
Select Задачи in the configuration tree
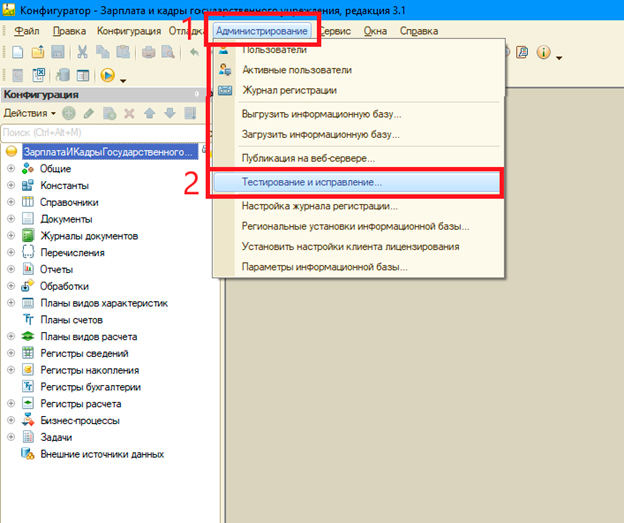56,437
